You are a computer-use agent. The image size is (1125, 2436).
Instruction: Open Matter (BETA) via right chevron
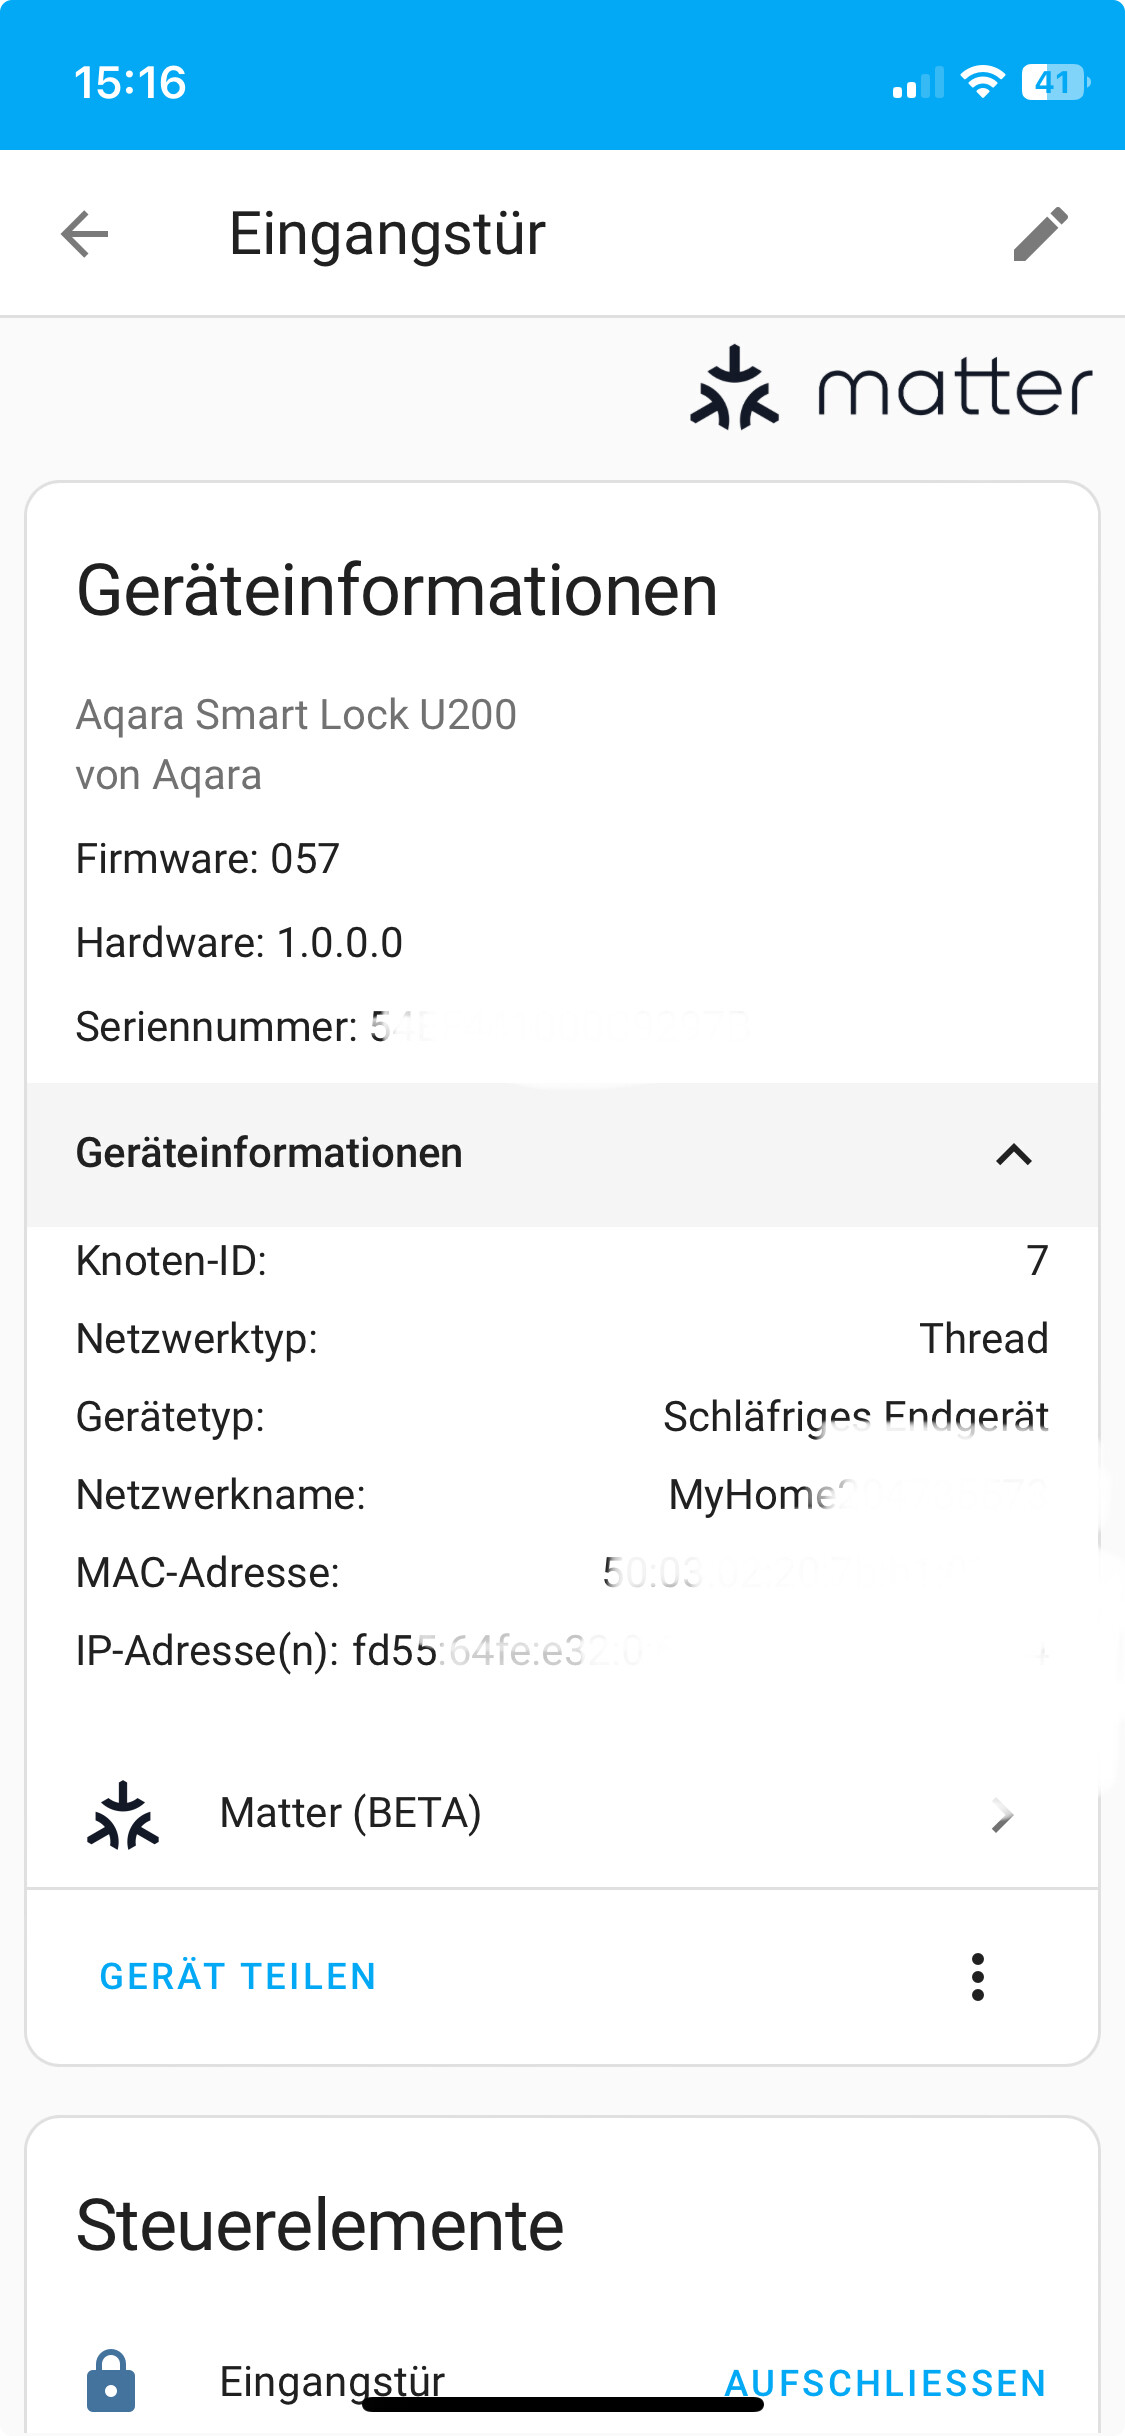pyautogui.click(x=1002, y=1814)
